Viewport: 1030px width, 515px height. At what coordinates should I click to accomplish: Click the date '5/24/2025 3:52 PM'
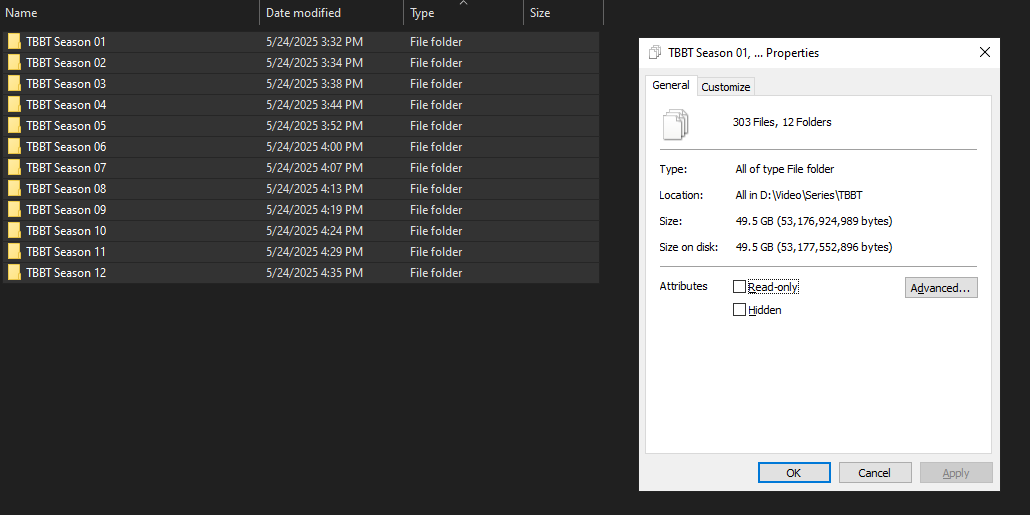tap(314, 126)
